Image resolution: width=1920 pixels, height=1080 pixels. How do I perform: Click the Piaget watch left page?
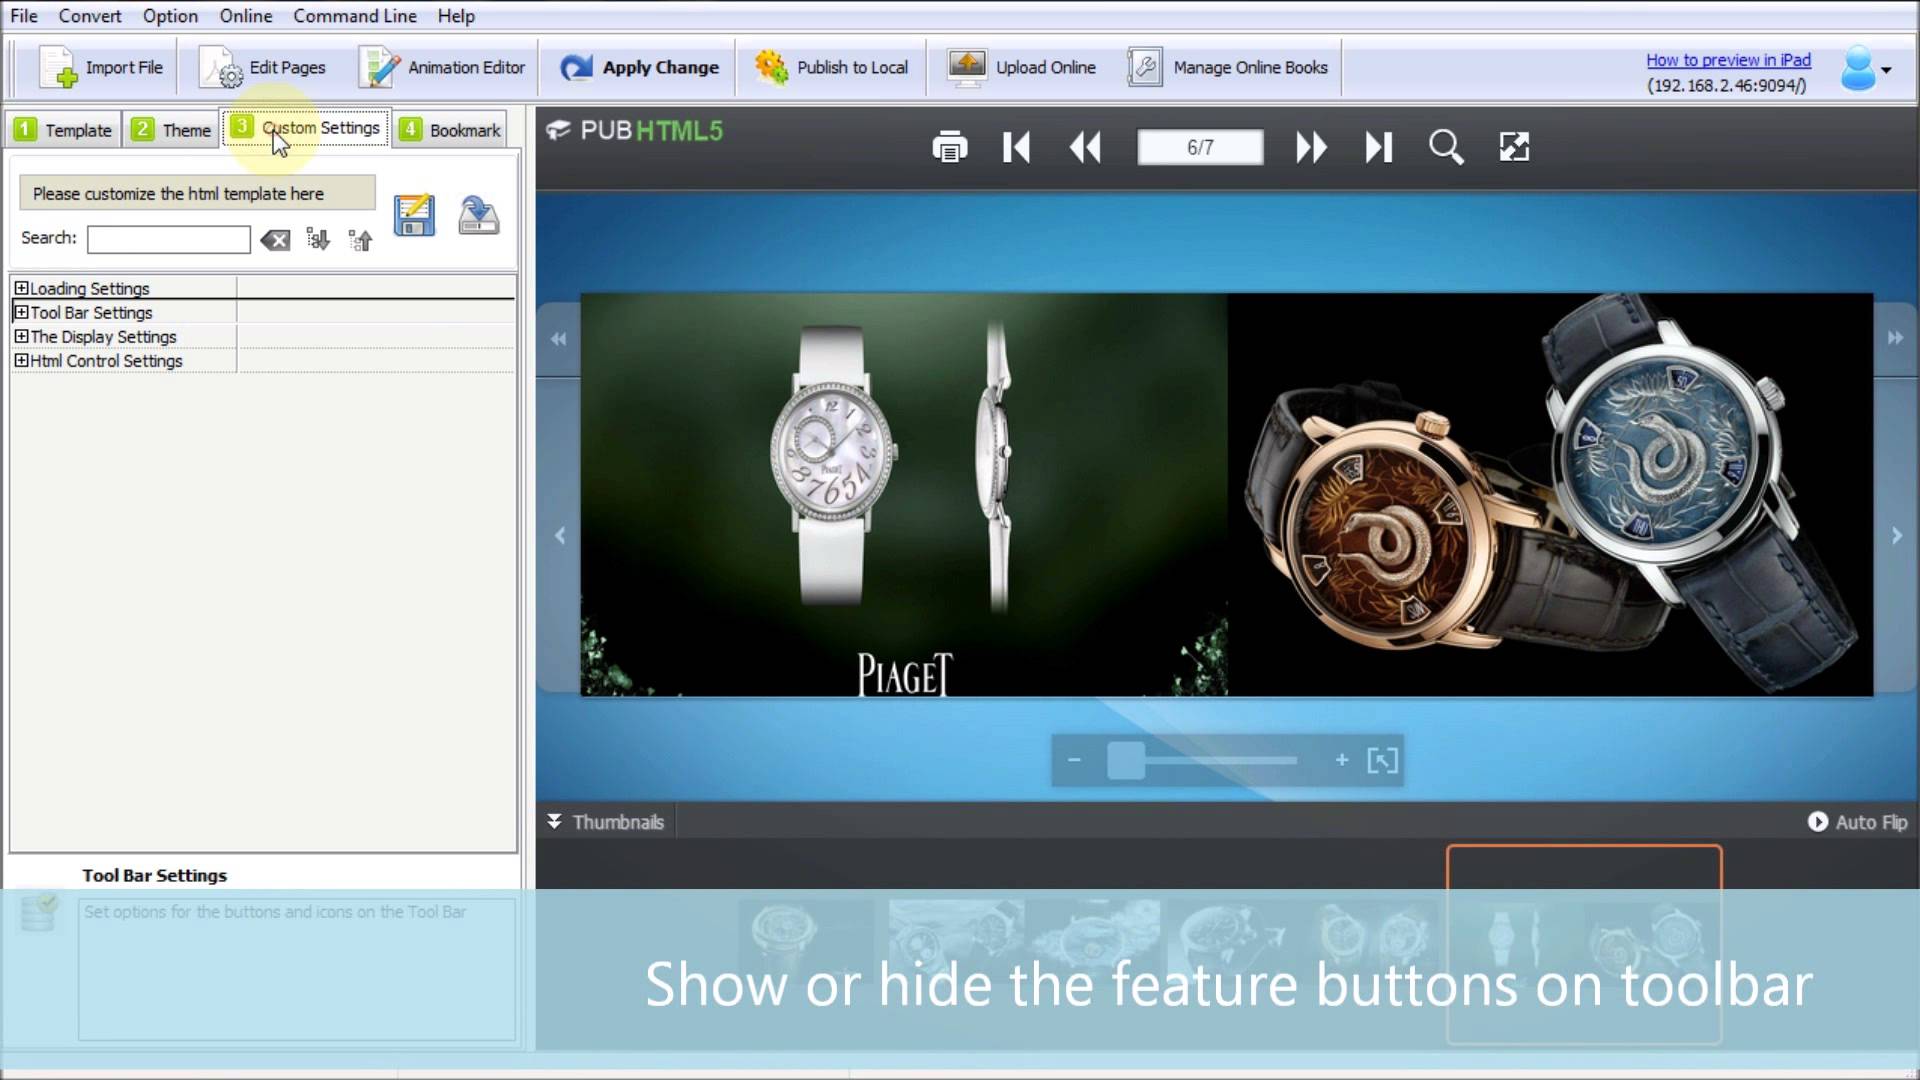click(904, 494)
